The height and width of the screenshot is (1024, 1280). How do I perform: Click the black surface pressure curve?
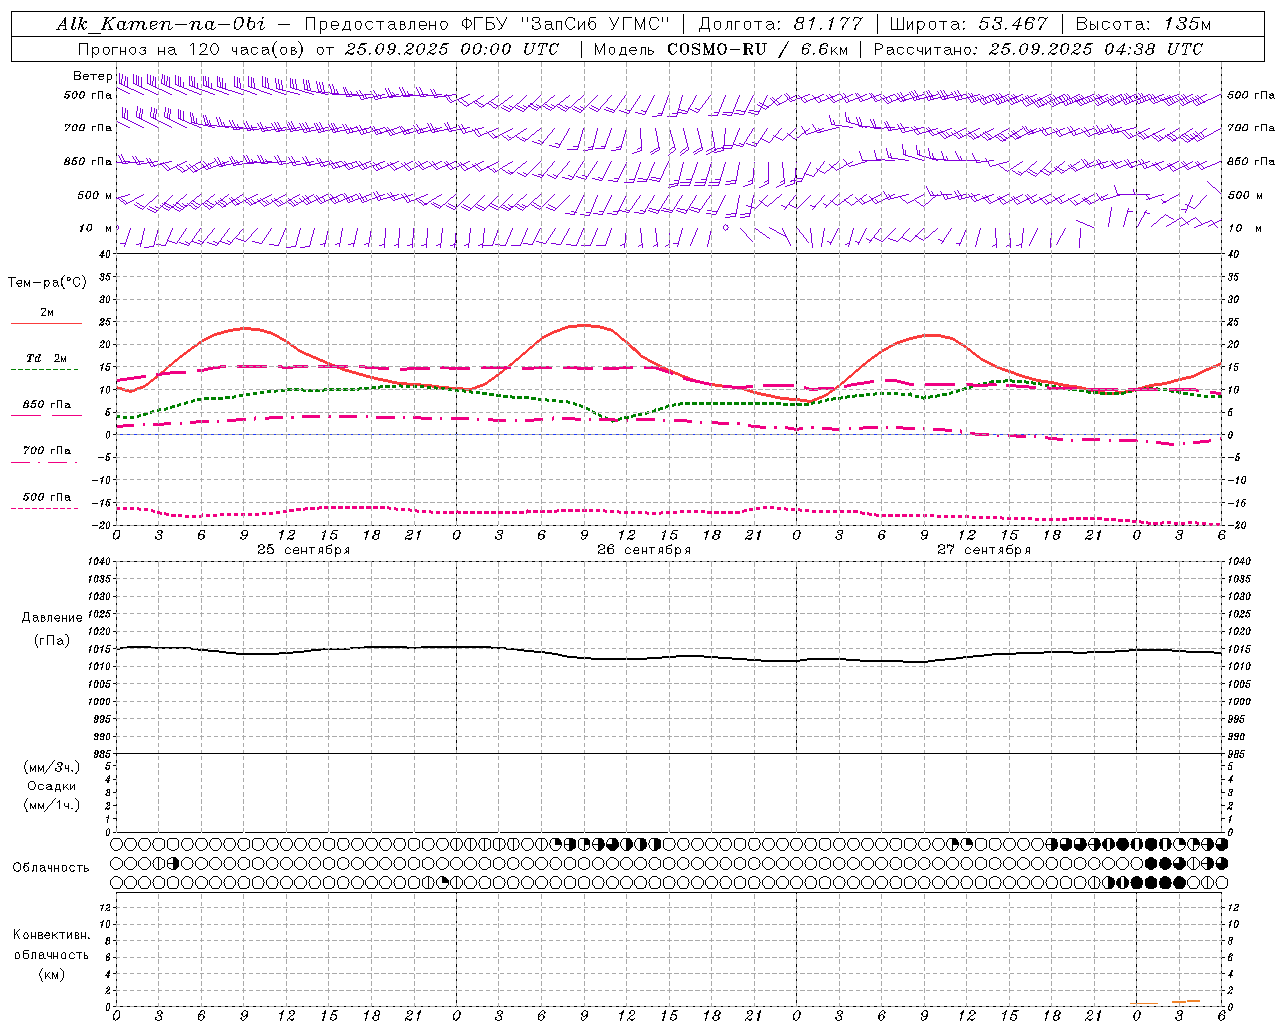pos(670,654)
